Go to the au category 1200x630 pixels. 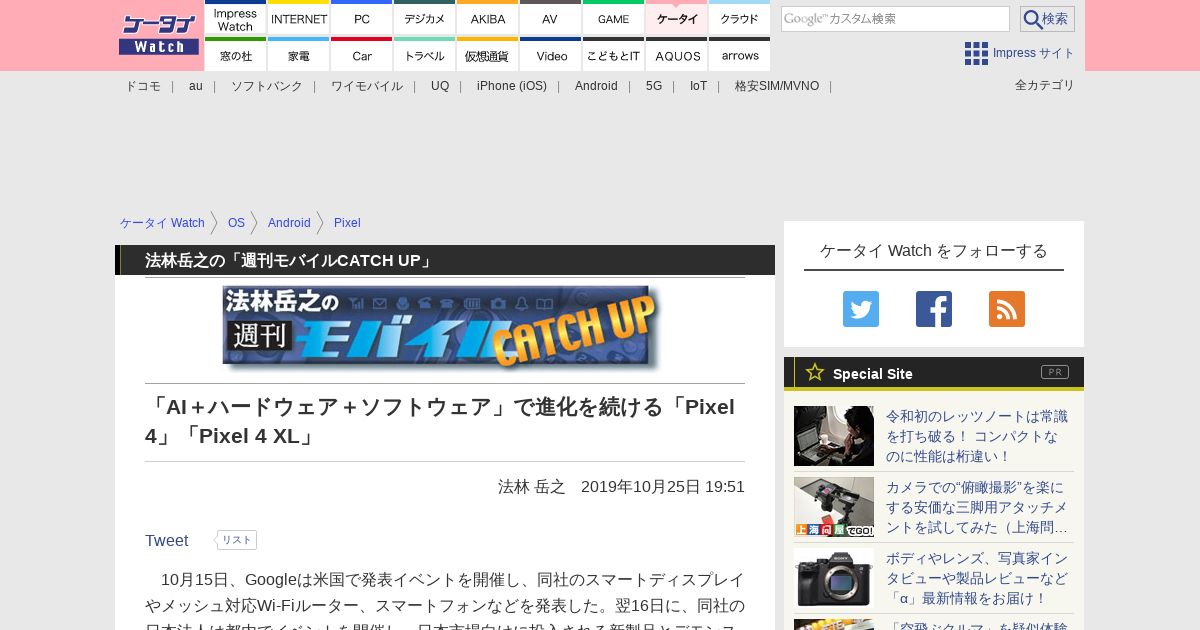point(196,86)
